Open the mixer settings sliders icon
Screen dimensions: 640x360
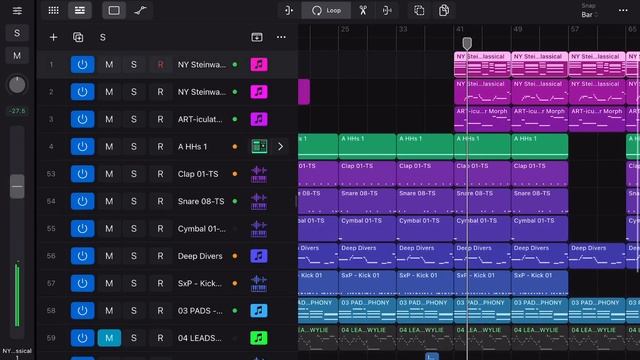point(17,11)
